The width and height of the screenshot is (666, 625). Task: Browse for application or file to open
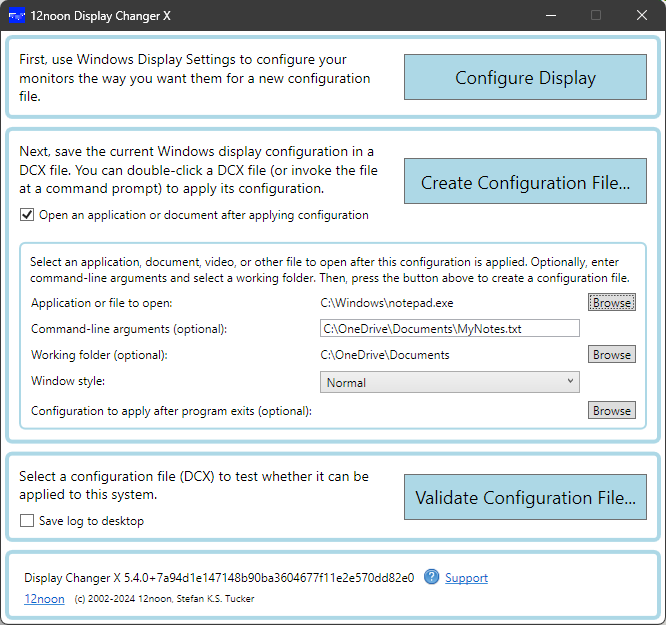click(612, 303)
